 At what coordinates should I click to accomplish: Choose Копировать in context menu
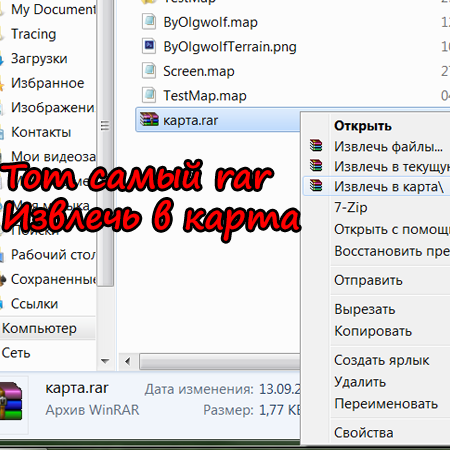373,331
